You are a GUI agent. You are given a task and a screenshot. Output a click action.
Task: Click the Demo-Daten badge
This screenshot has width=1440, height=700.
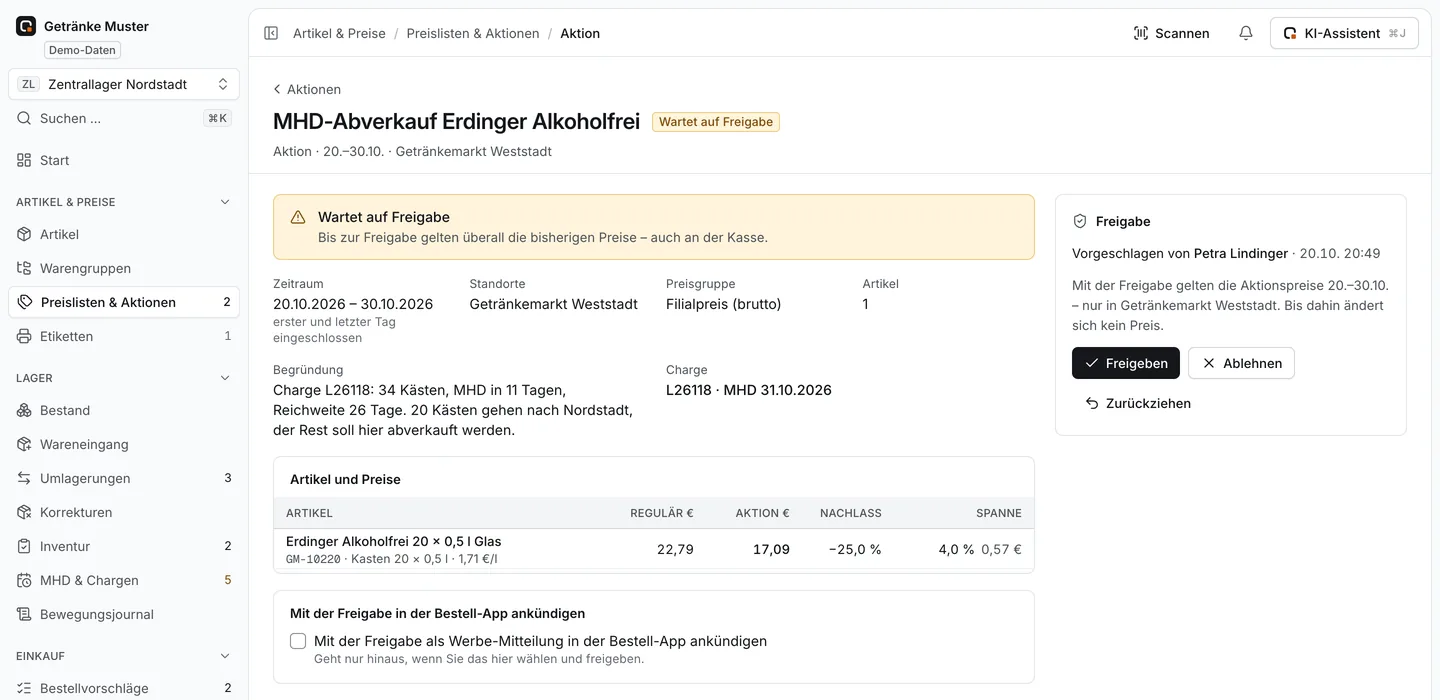coord(82,50)
